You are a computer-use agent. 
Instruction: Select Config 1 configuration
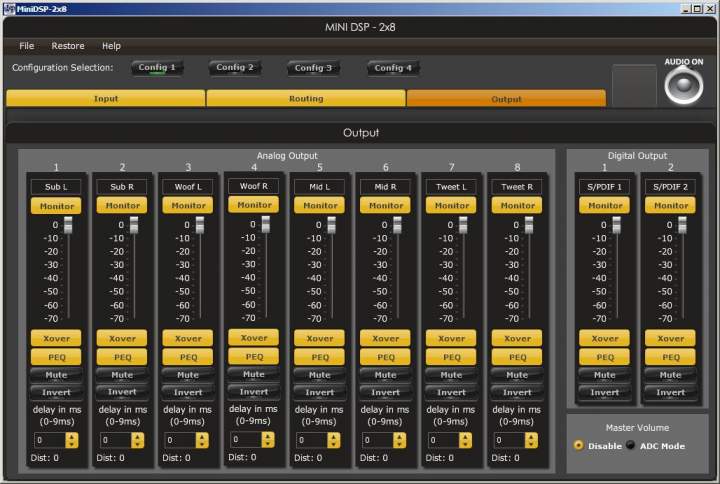[x=157, y=68]
